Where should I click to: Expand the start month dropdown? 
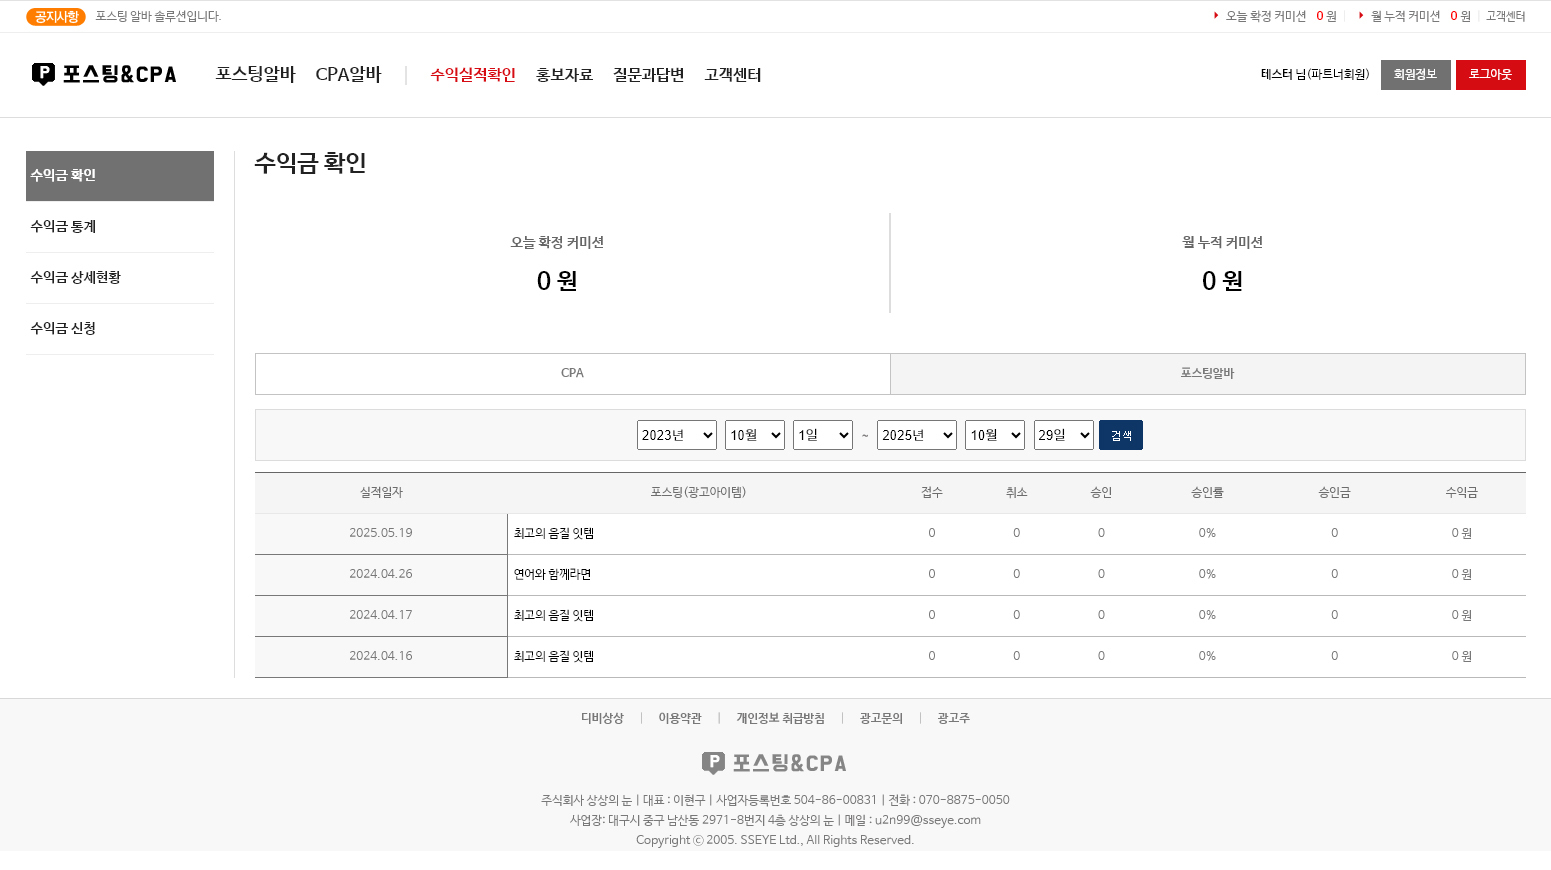754,435
